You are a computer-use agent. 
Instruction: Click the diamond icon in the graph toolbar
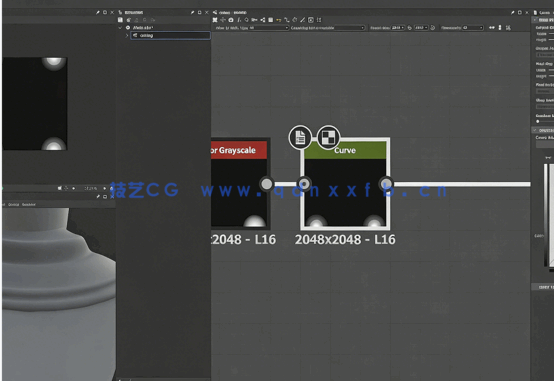246,20
